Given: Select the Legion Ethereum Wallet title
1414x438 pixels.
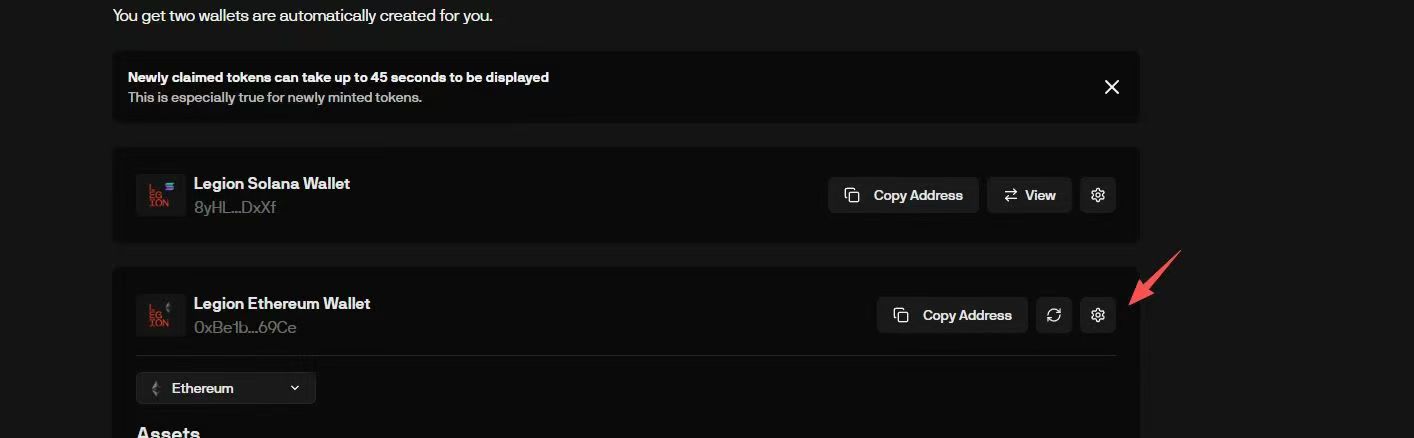Looking at the screenshot, I should [282, 304].
